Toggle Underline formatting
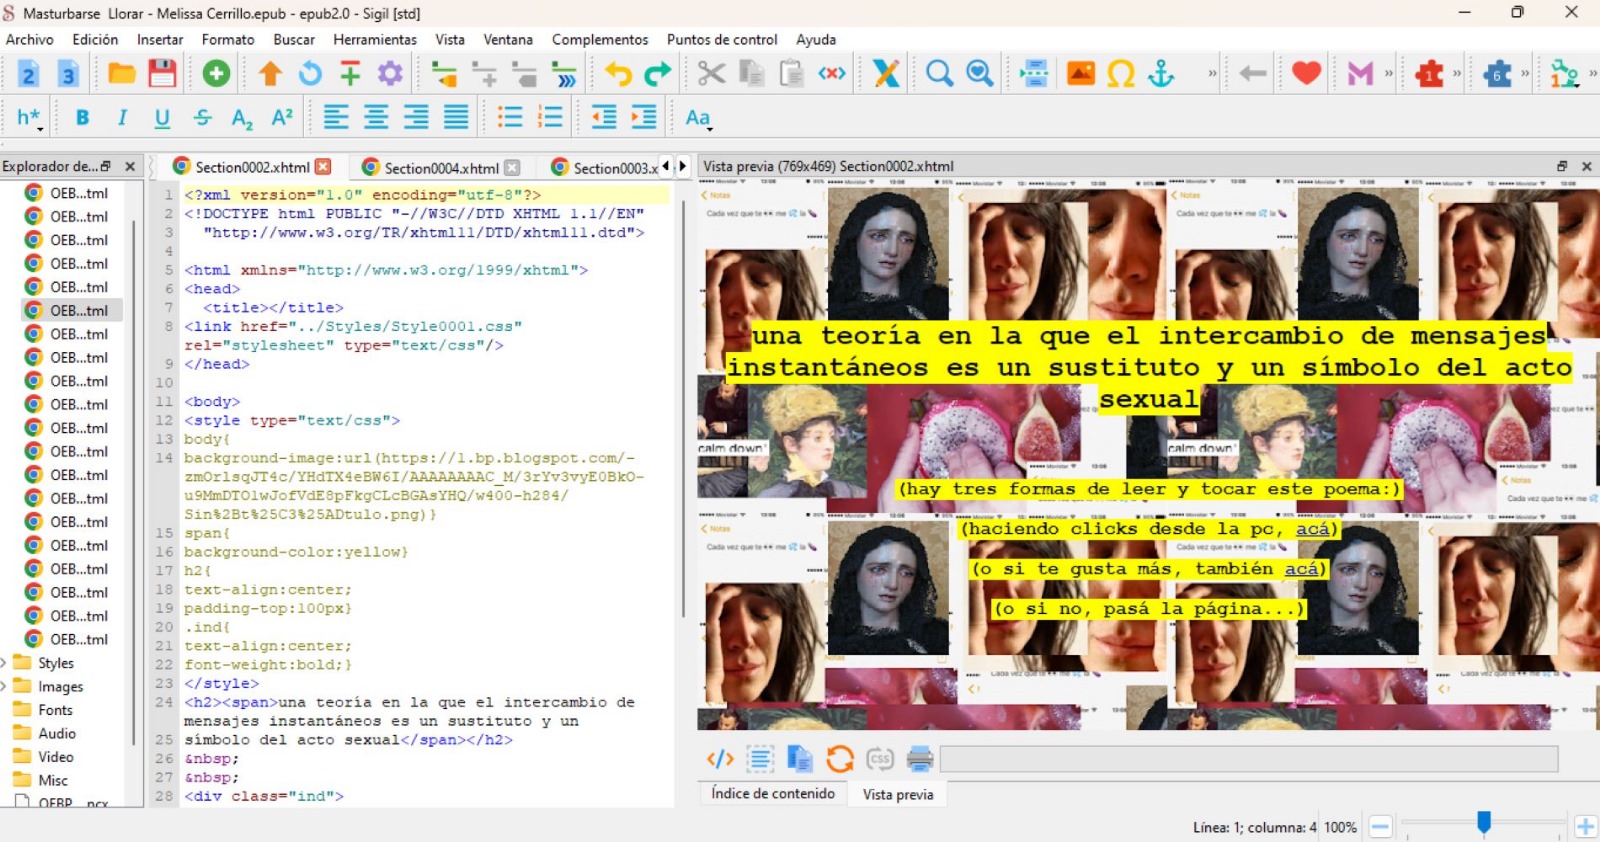Image resolution: width=1600 pixels, height=842 pixels. 162,118
